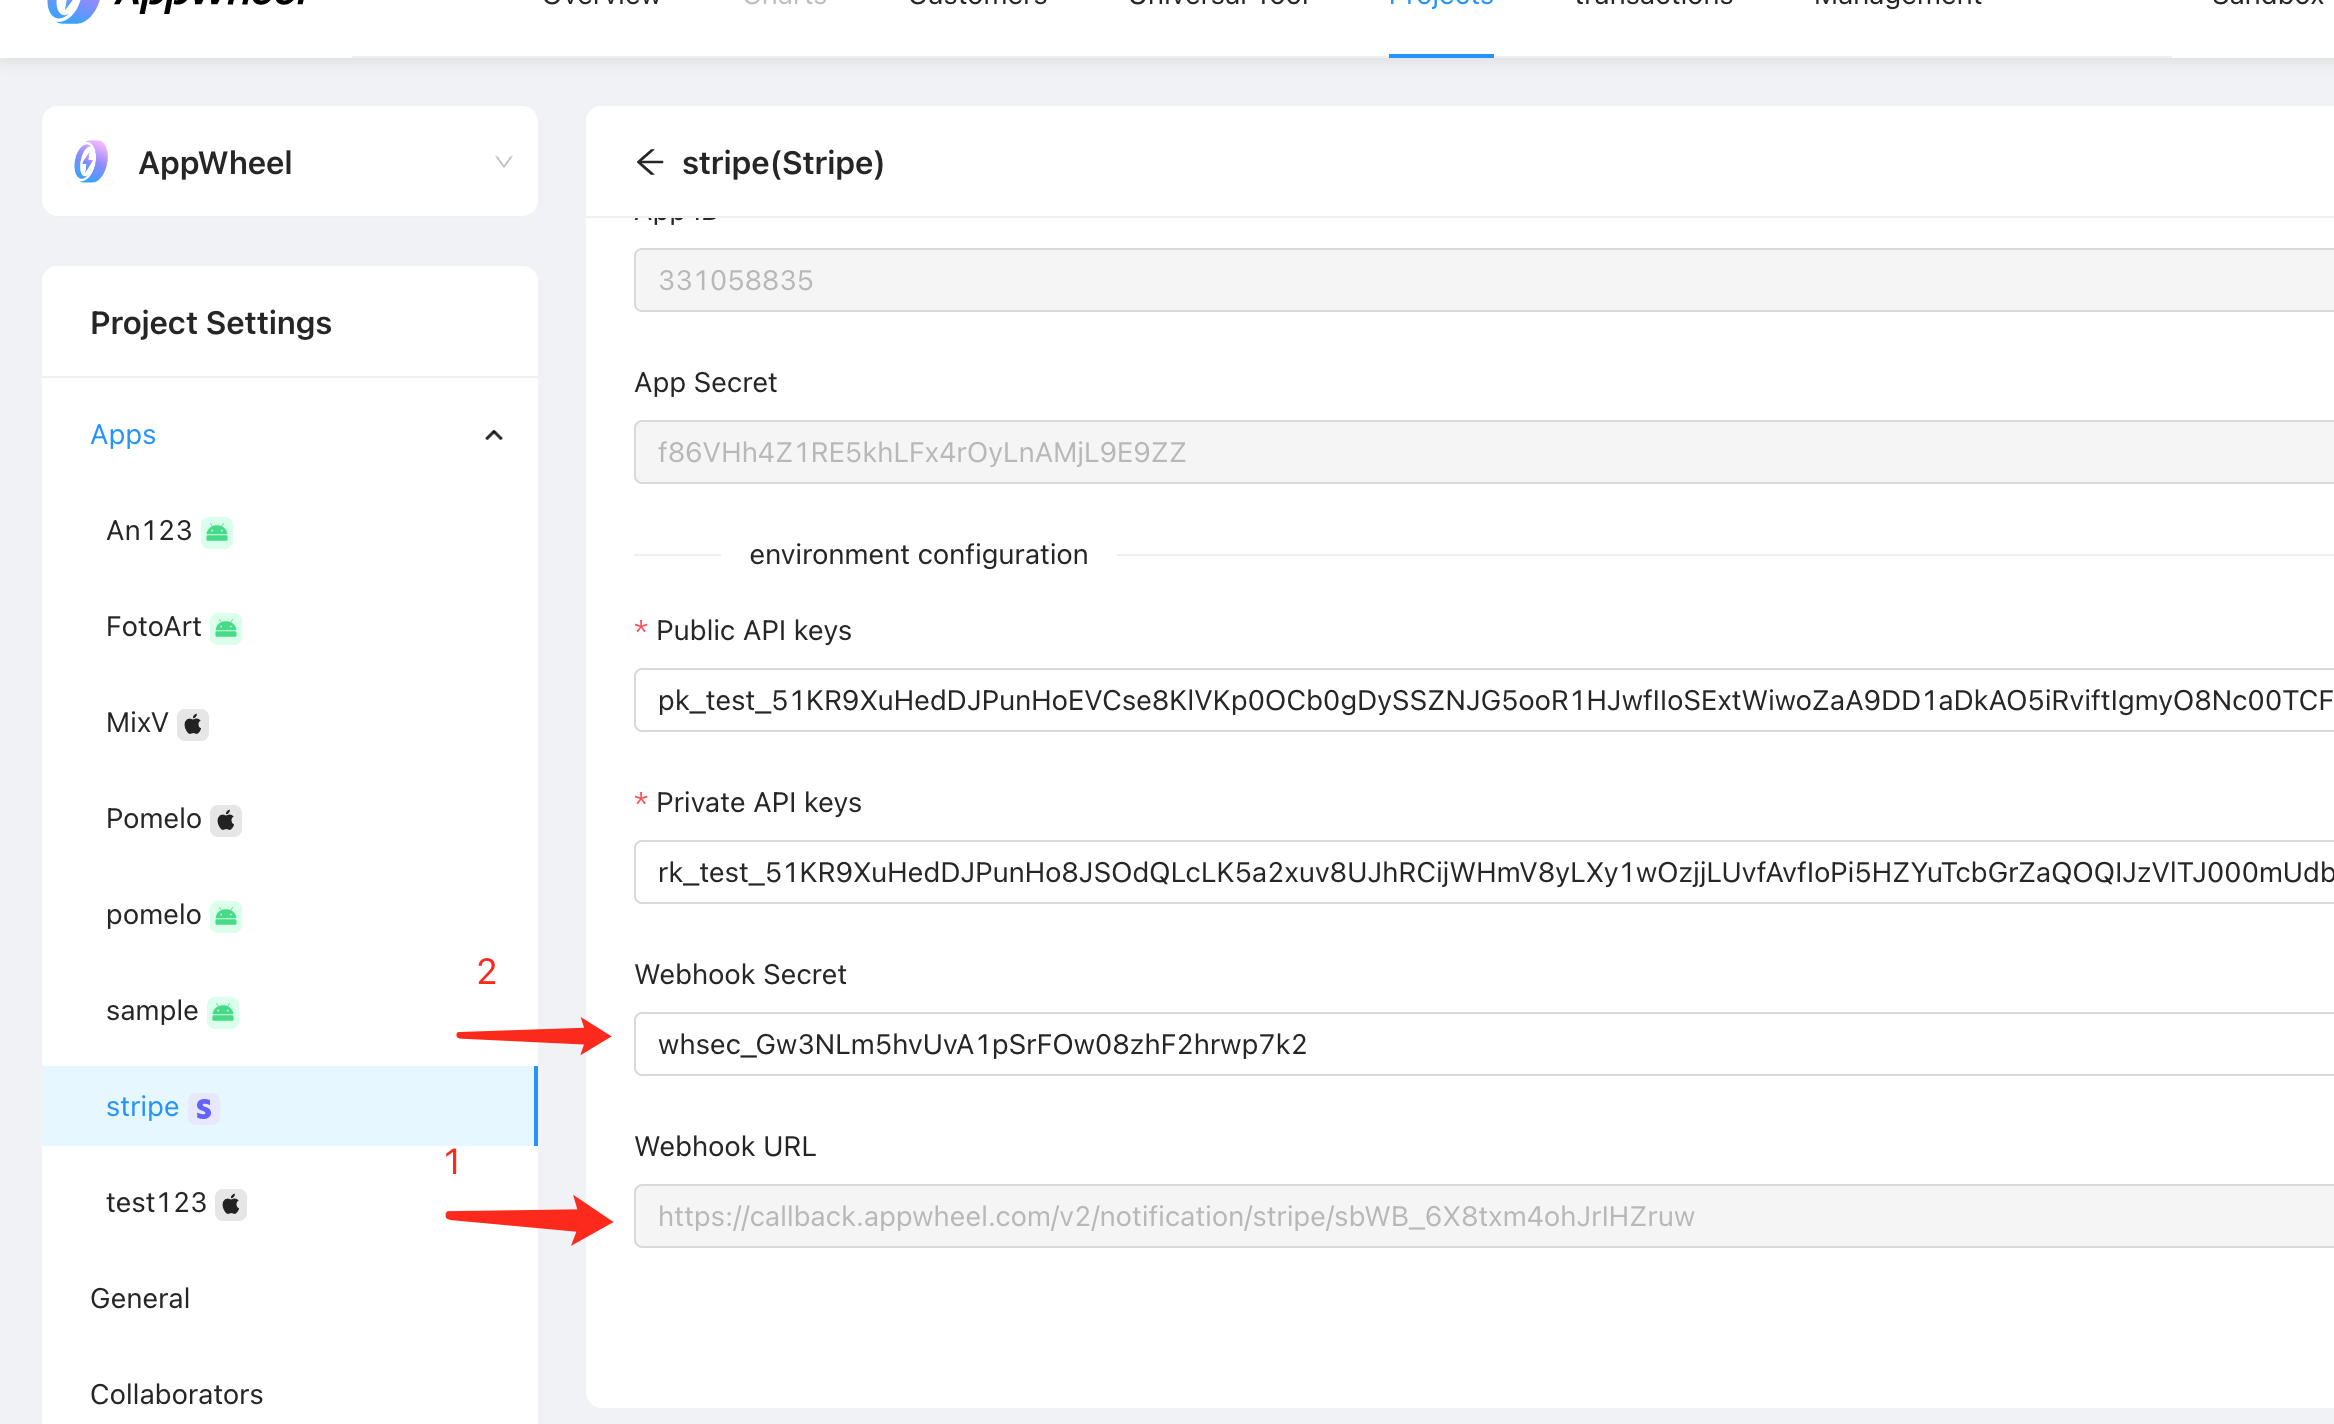Click Apple icon next to test123
Image resolution: width=2334 pixels, height=1424 pixels.
(x=231, y=1204)
